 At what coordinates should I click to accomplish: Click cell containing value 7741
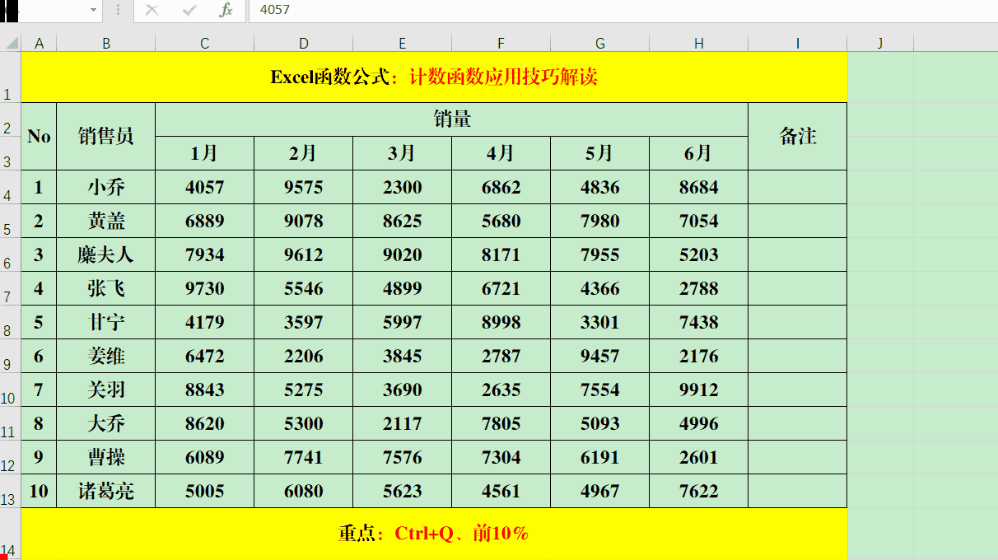point(304,457)
